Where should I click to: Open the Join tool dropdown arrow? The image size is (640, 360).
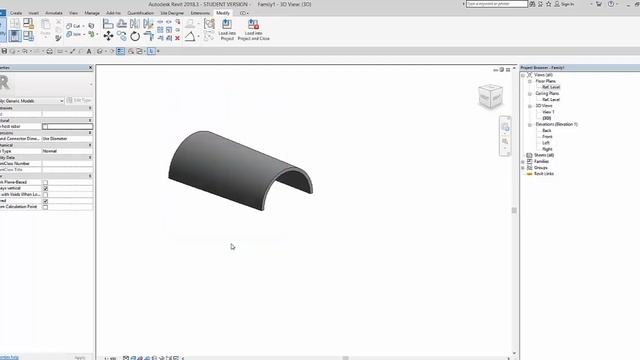84,35
